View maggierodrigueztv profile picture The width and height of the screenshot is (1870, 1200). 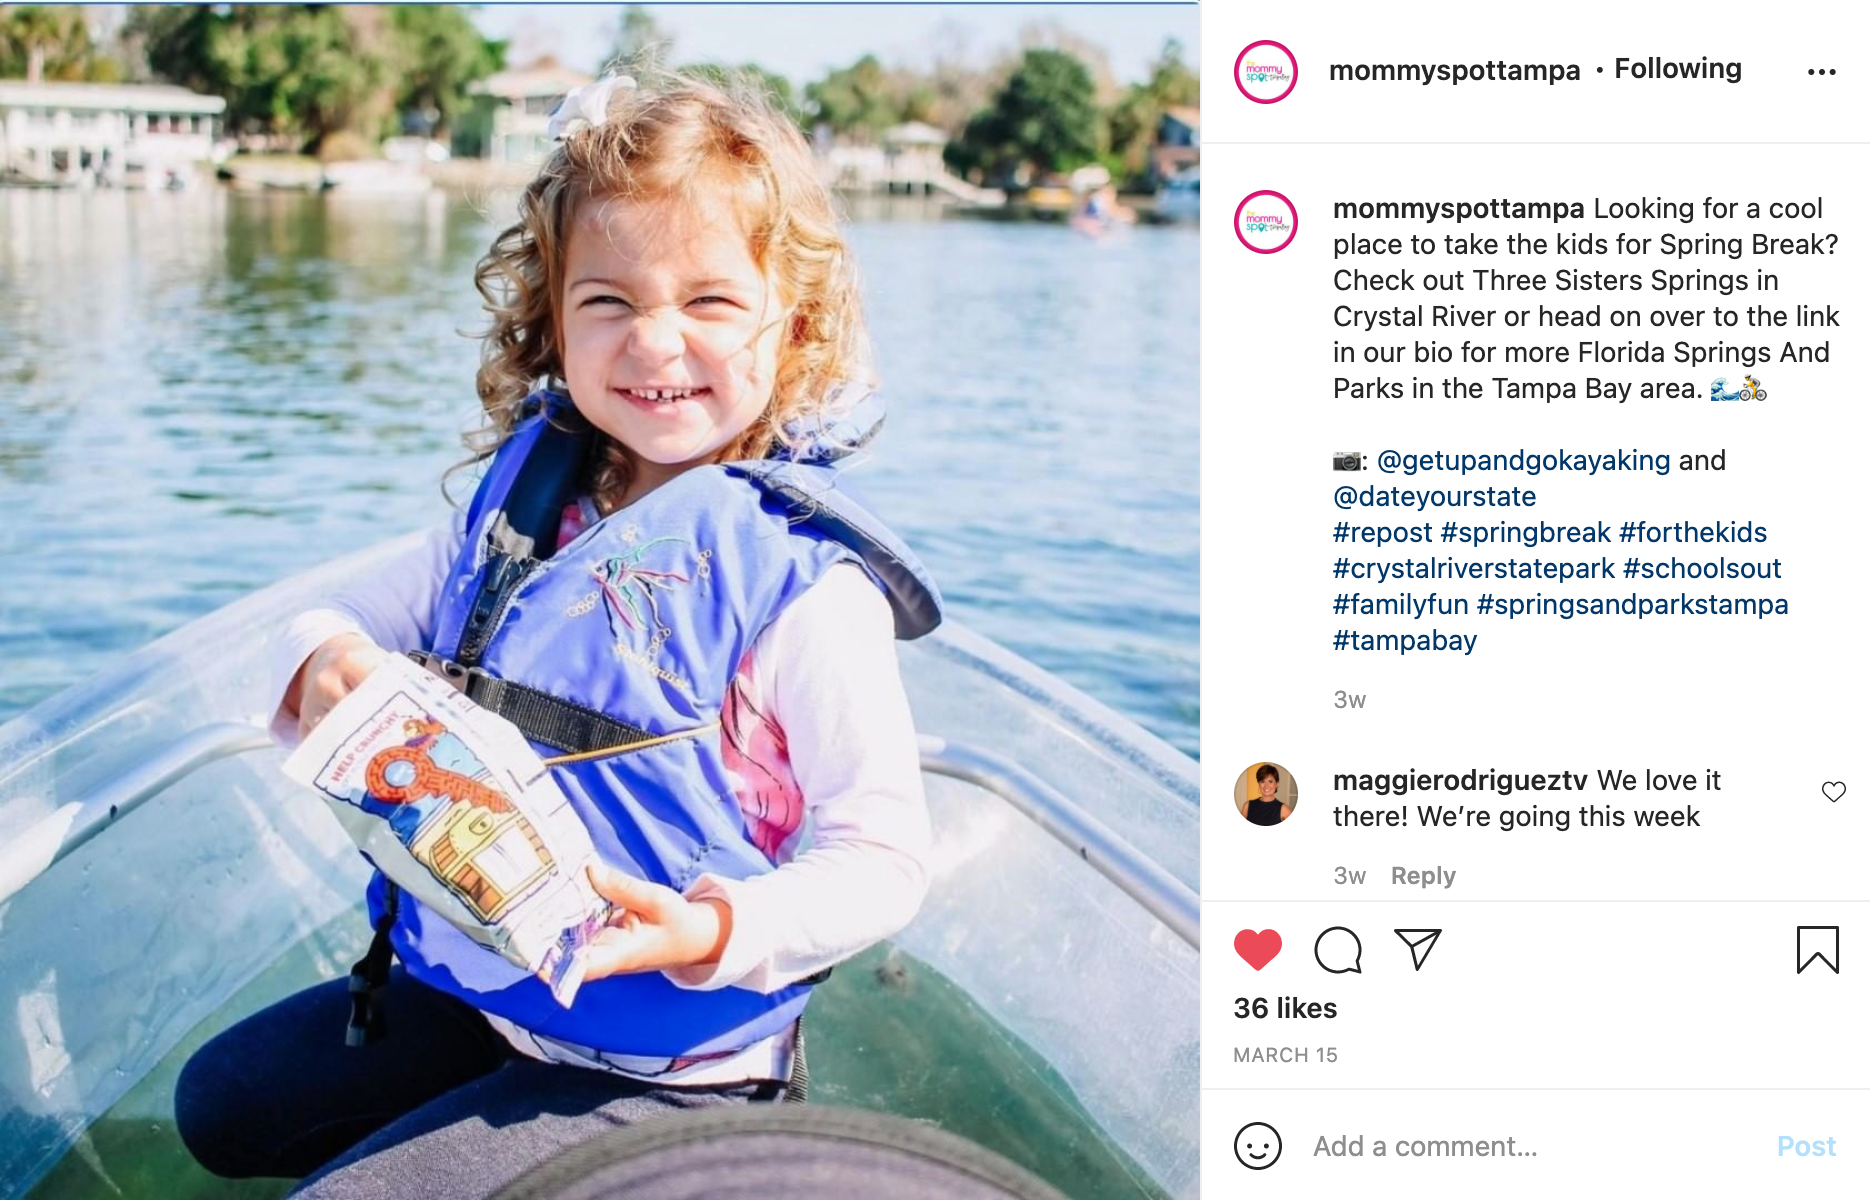tap(1265, 794)
